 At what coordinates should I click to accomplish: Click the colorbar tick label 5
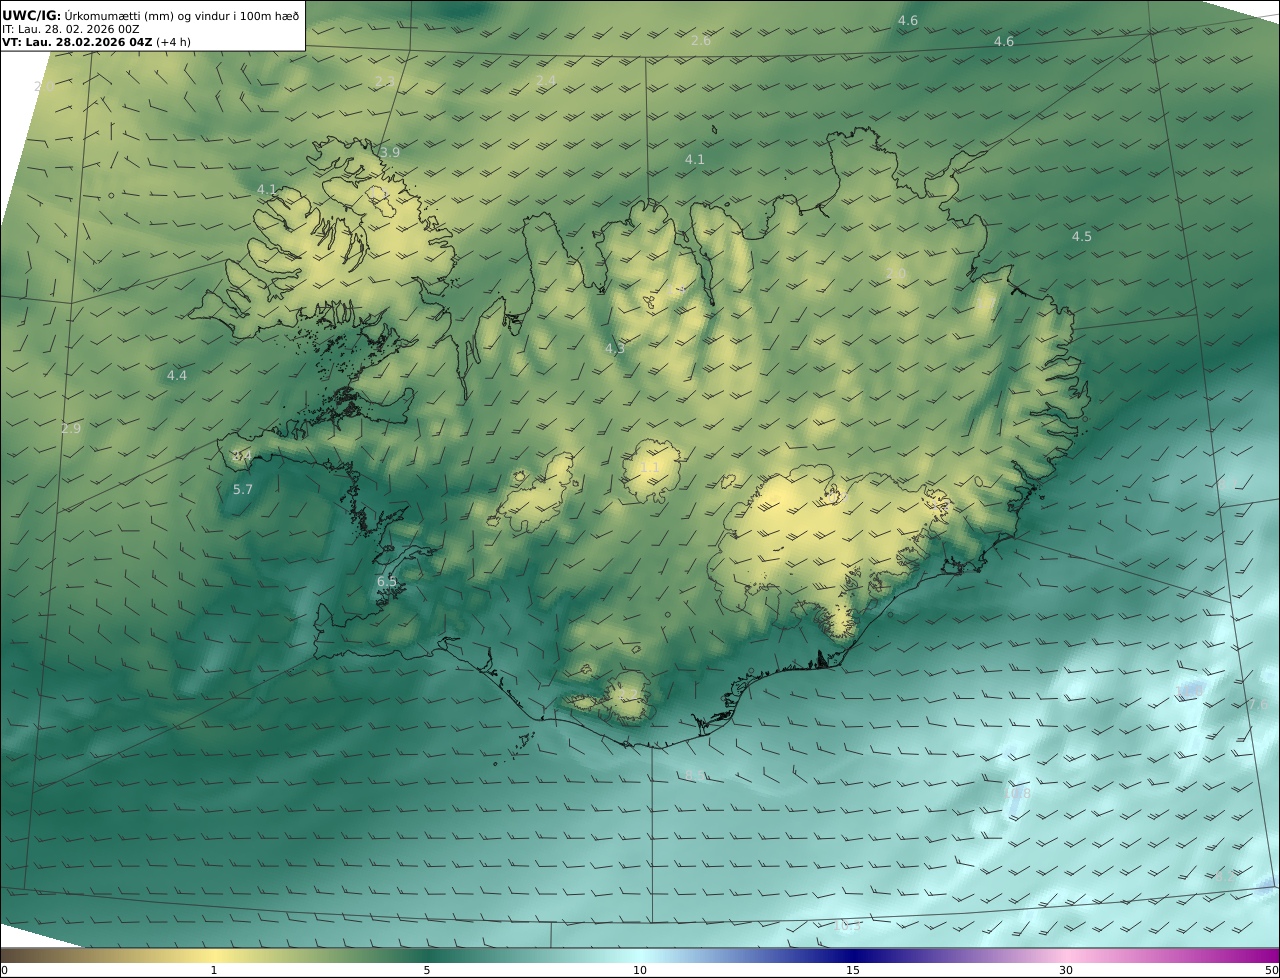click(x=426, y=971)
